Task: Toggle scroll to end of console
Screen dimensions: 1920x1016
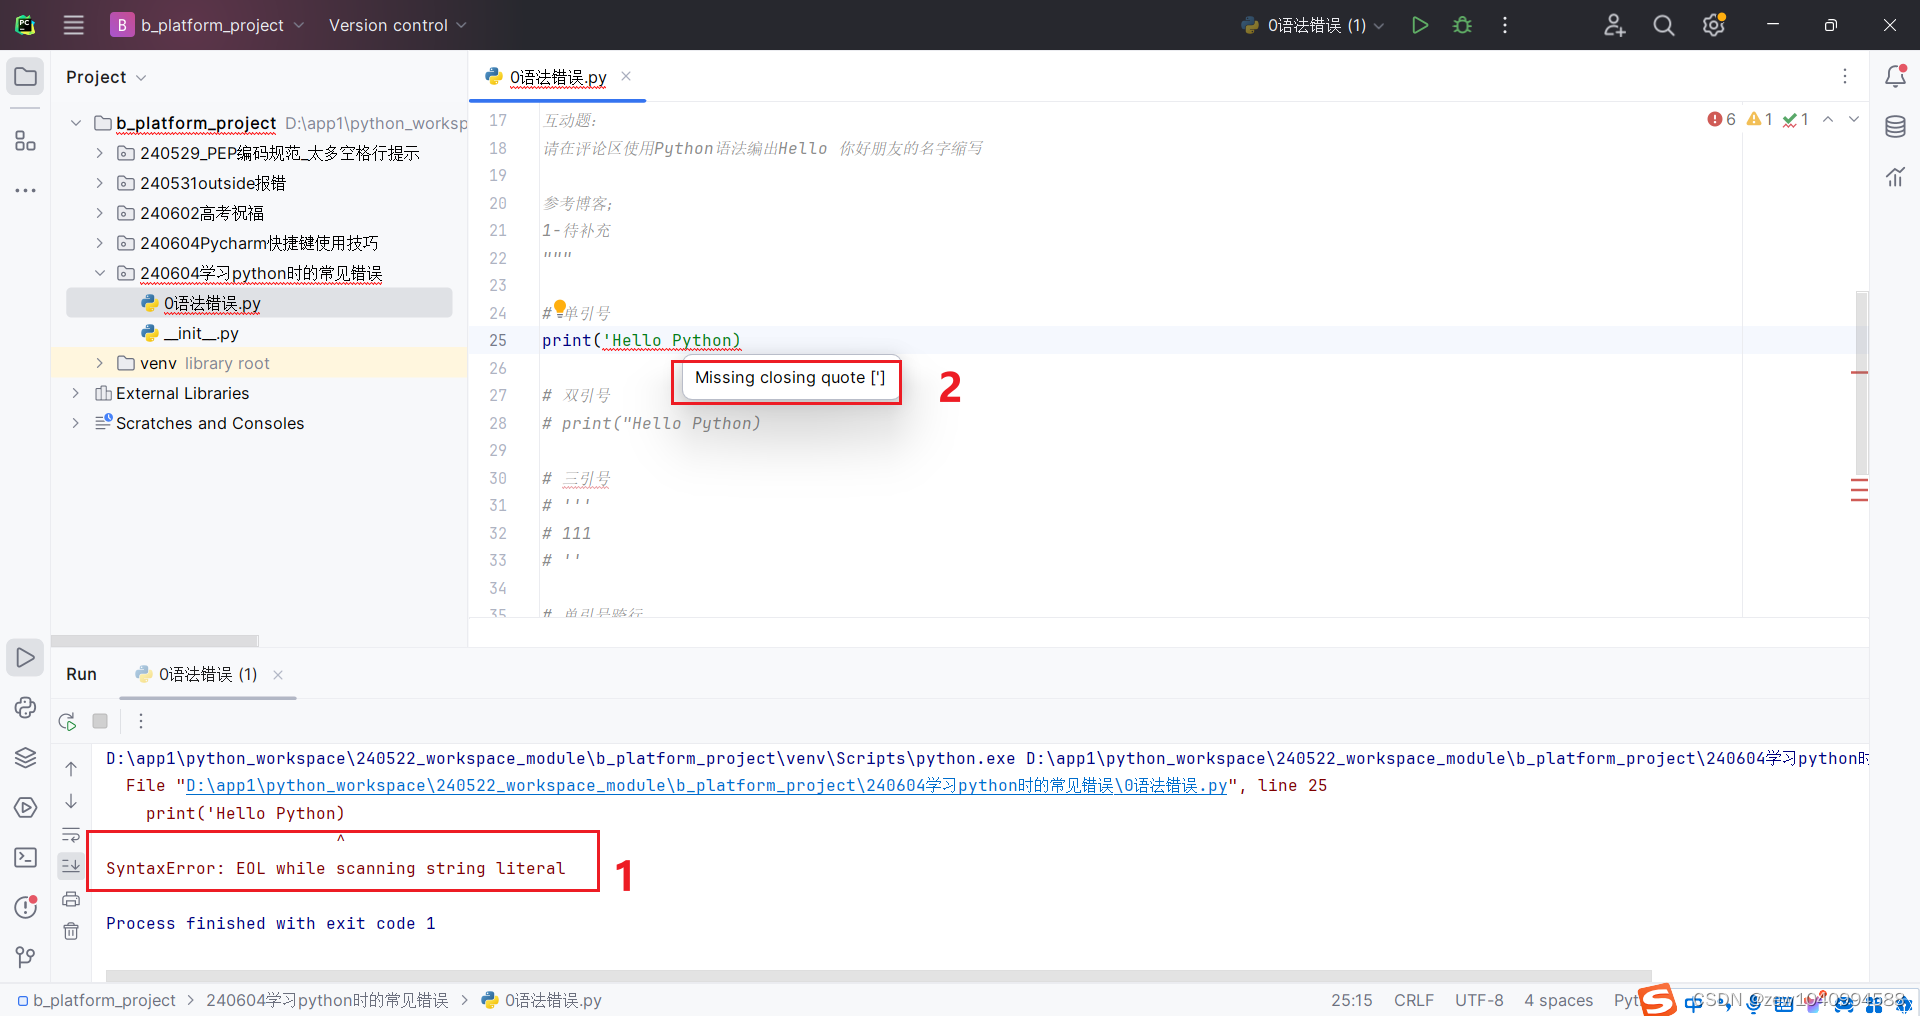Action: click(x=71, y=866)
